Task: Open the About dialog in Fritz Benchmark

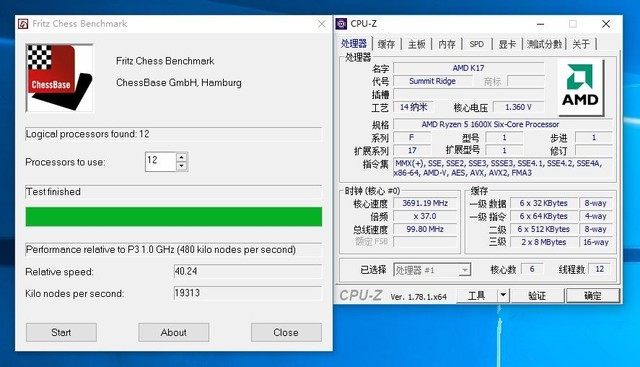Action: (173, 332)
